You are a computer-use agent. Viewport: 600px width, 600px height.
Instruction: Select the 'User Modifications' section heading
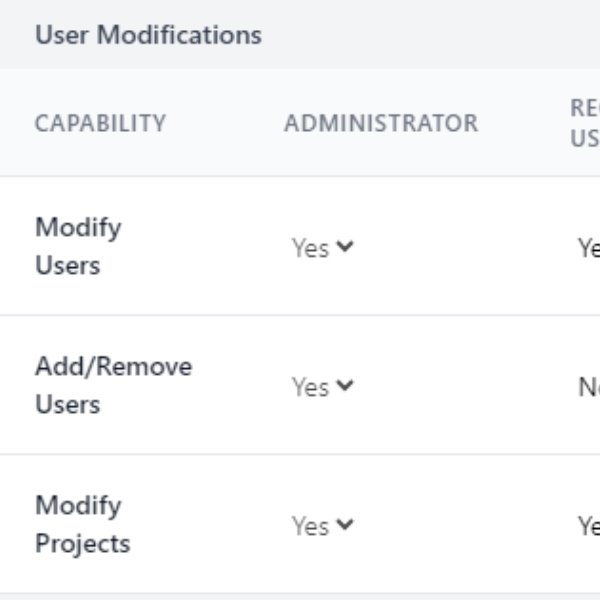(x=148, y=35)
